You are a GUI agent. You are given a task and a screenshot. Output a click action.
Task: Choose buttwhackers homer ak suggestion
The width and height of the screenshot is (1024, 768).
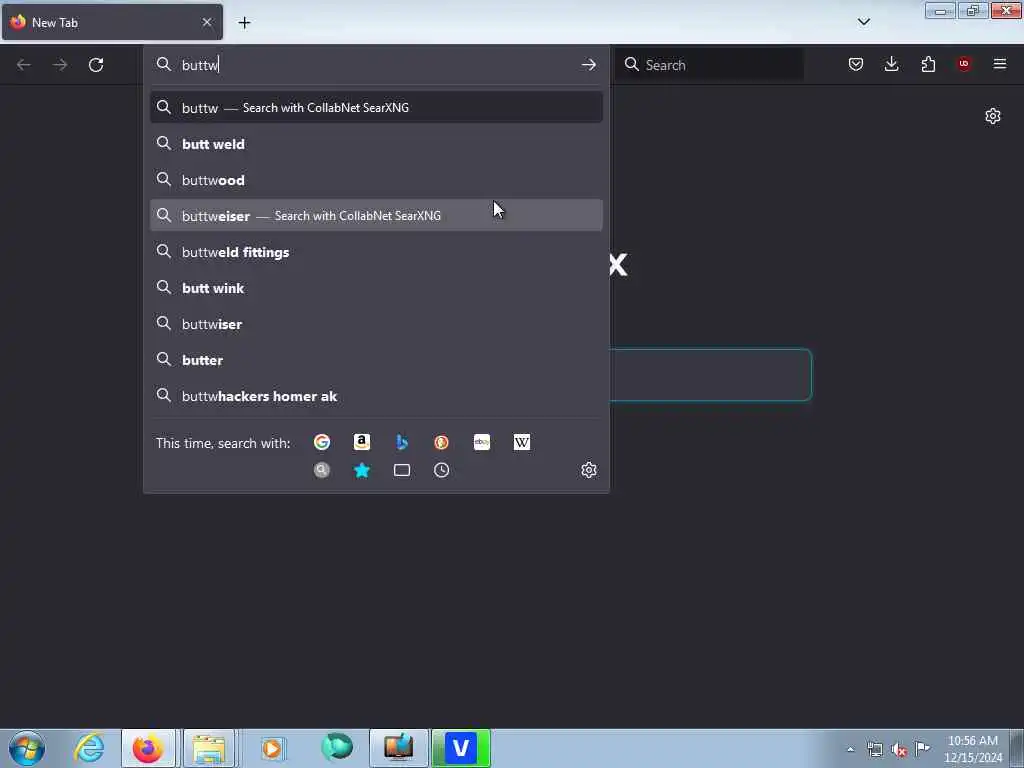pos(376,396)
